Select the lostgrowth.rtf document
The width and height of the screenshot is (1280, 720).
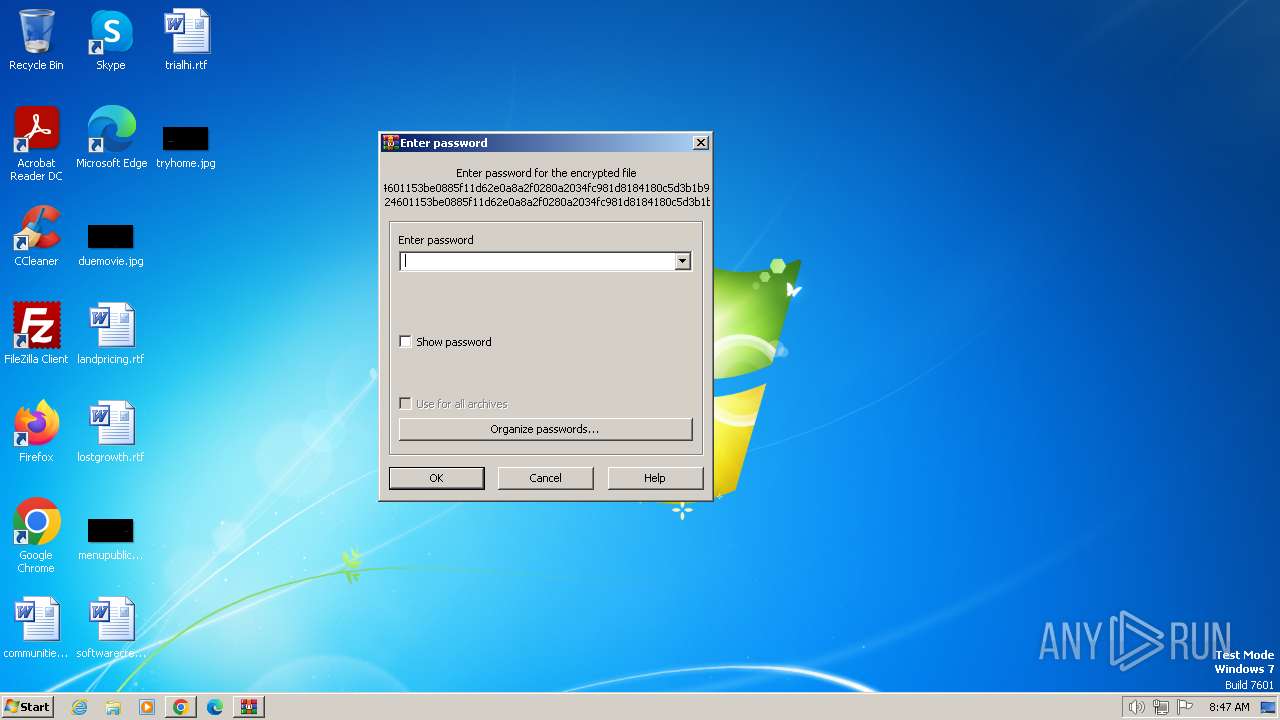[111, 431]
